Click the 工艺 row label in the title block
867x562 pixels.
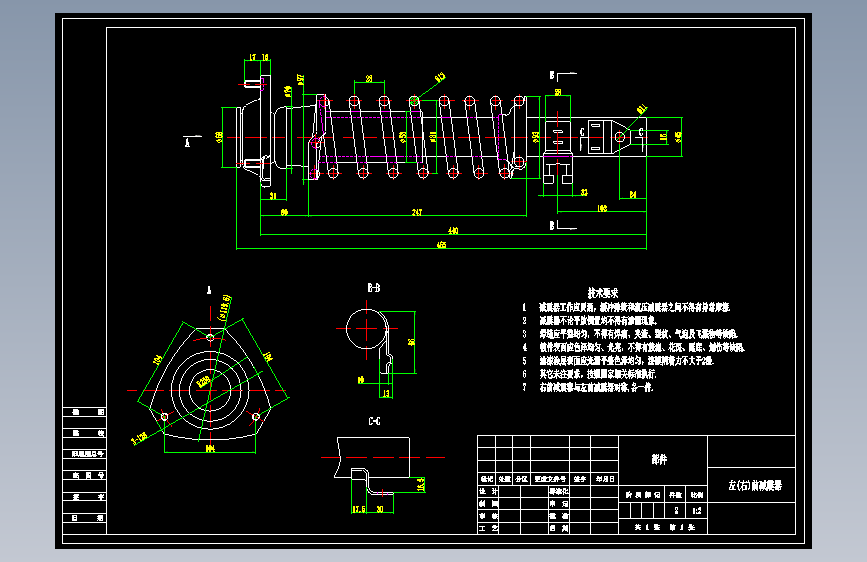tap(488, 528)
